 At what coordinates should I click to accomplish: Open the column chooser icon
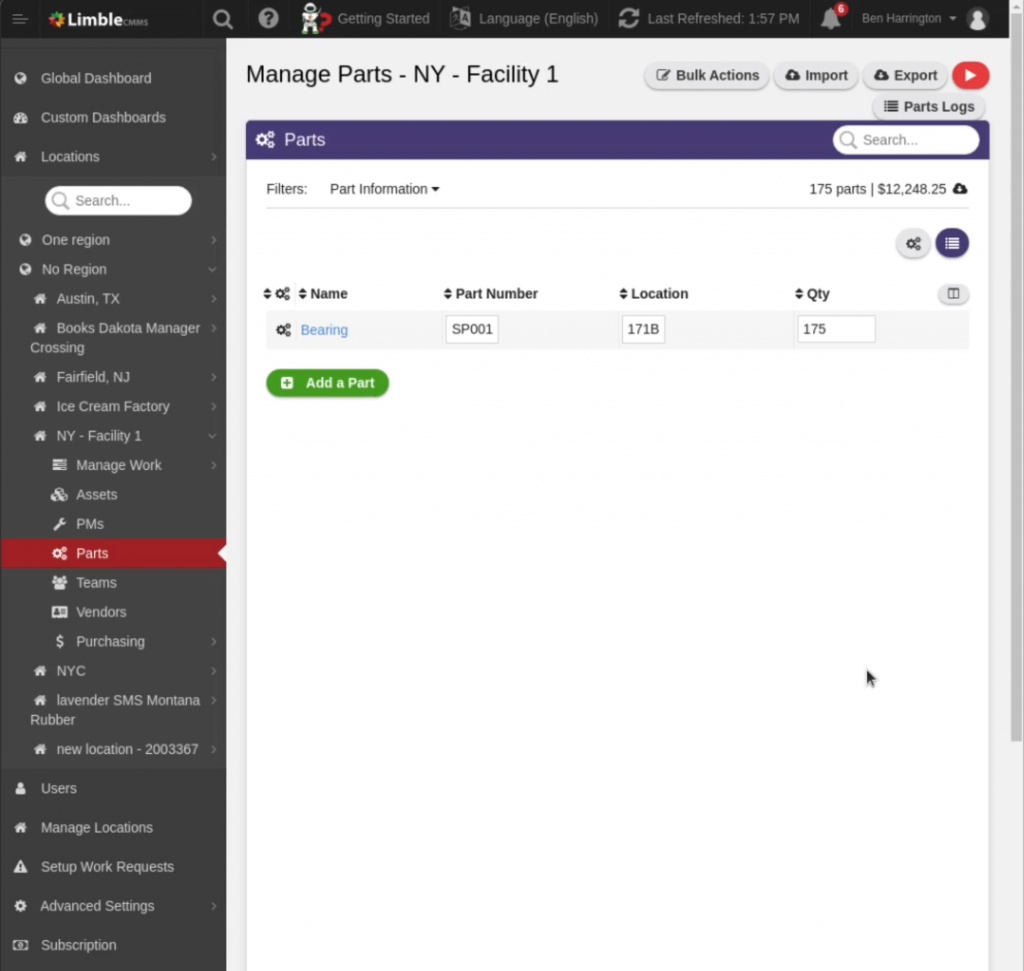953,294
